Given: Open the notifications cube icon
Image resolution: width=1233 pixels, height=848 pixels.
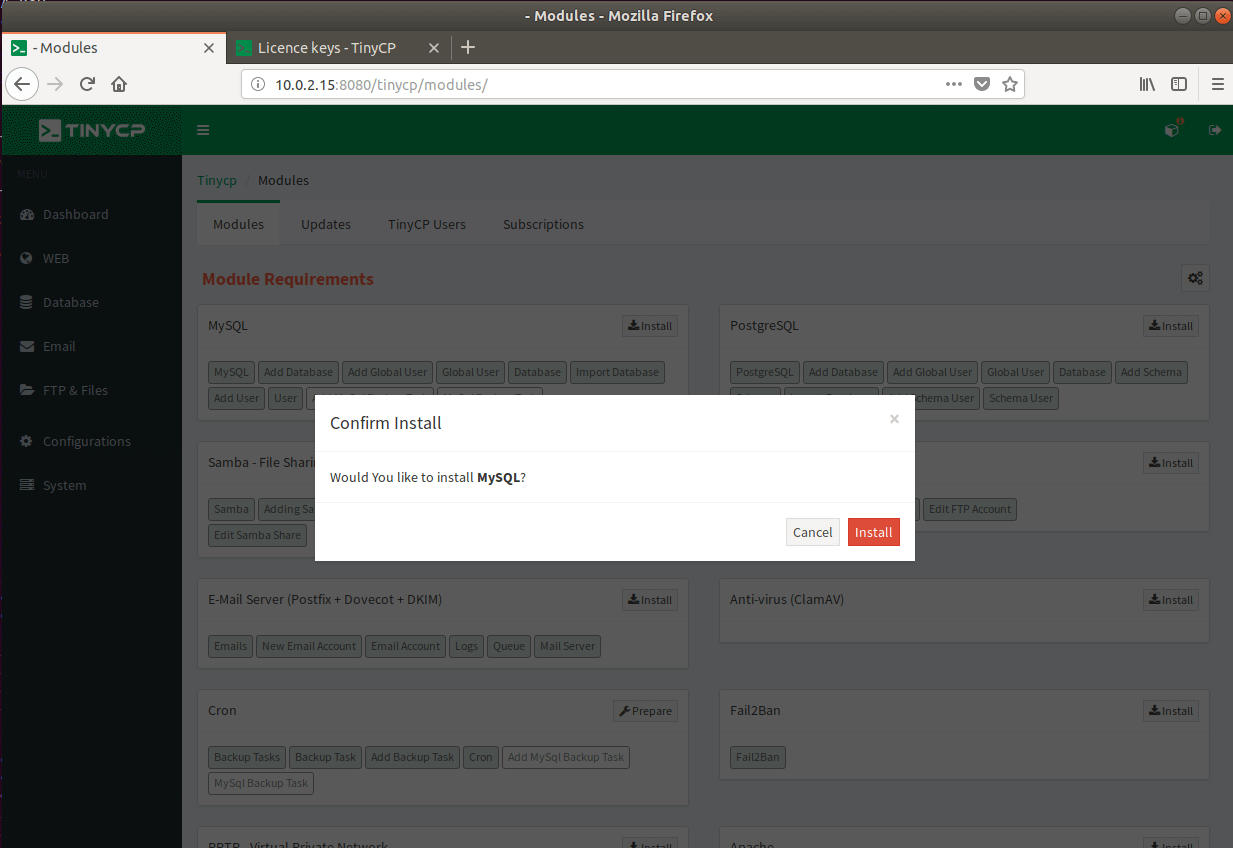Looking at the screenshot, I should (x=1172, y=130).
